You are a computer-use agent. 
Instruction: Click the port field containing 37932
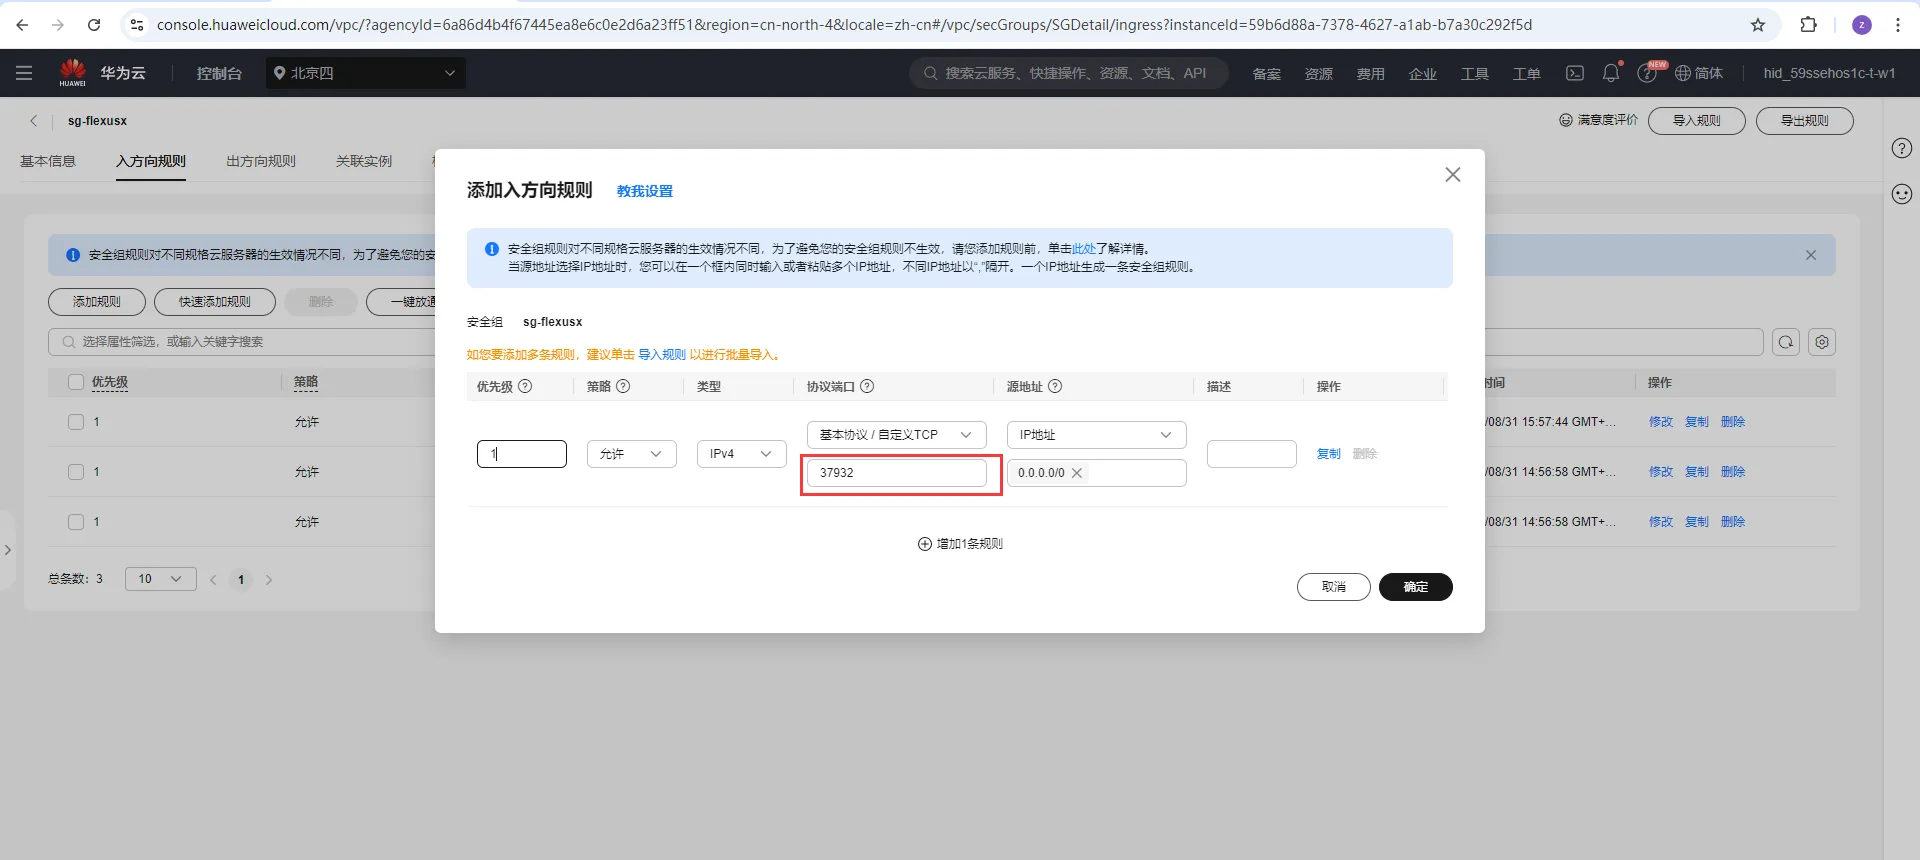(x=897, y=473)
